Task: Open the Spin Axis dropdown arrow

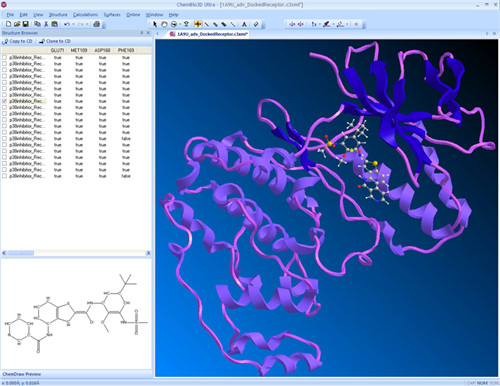Action: click(x=319, y=24)
